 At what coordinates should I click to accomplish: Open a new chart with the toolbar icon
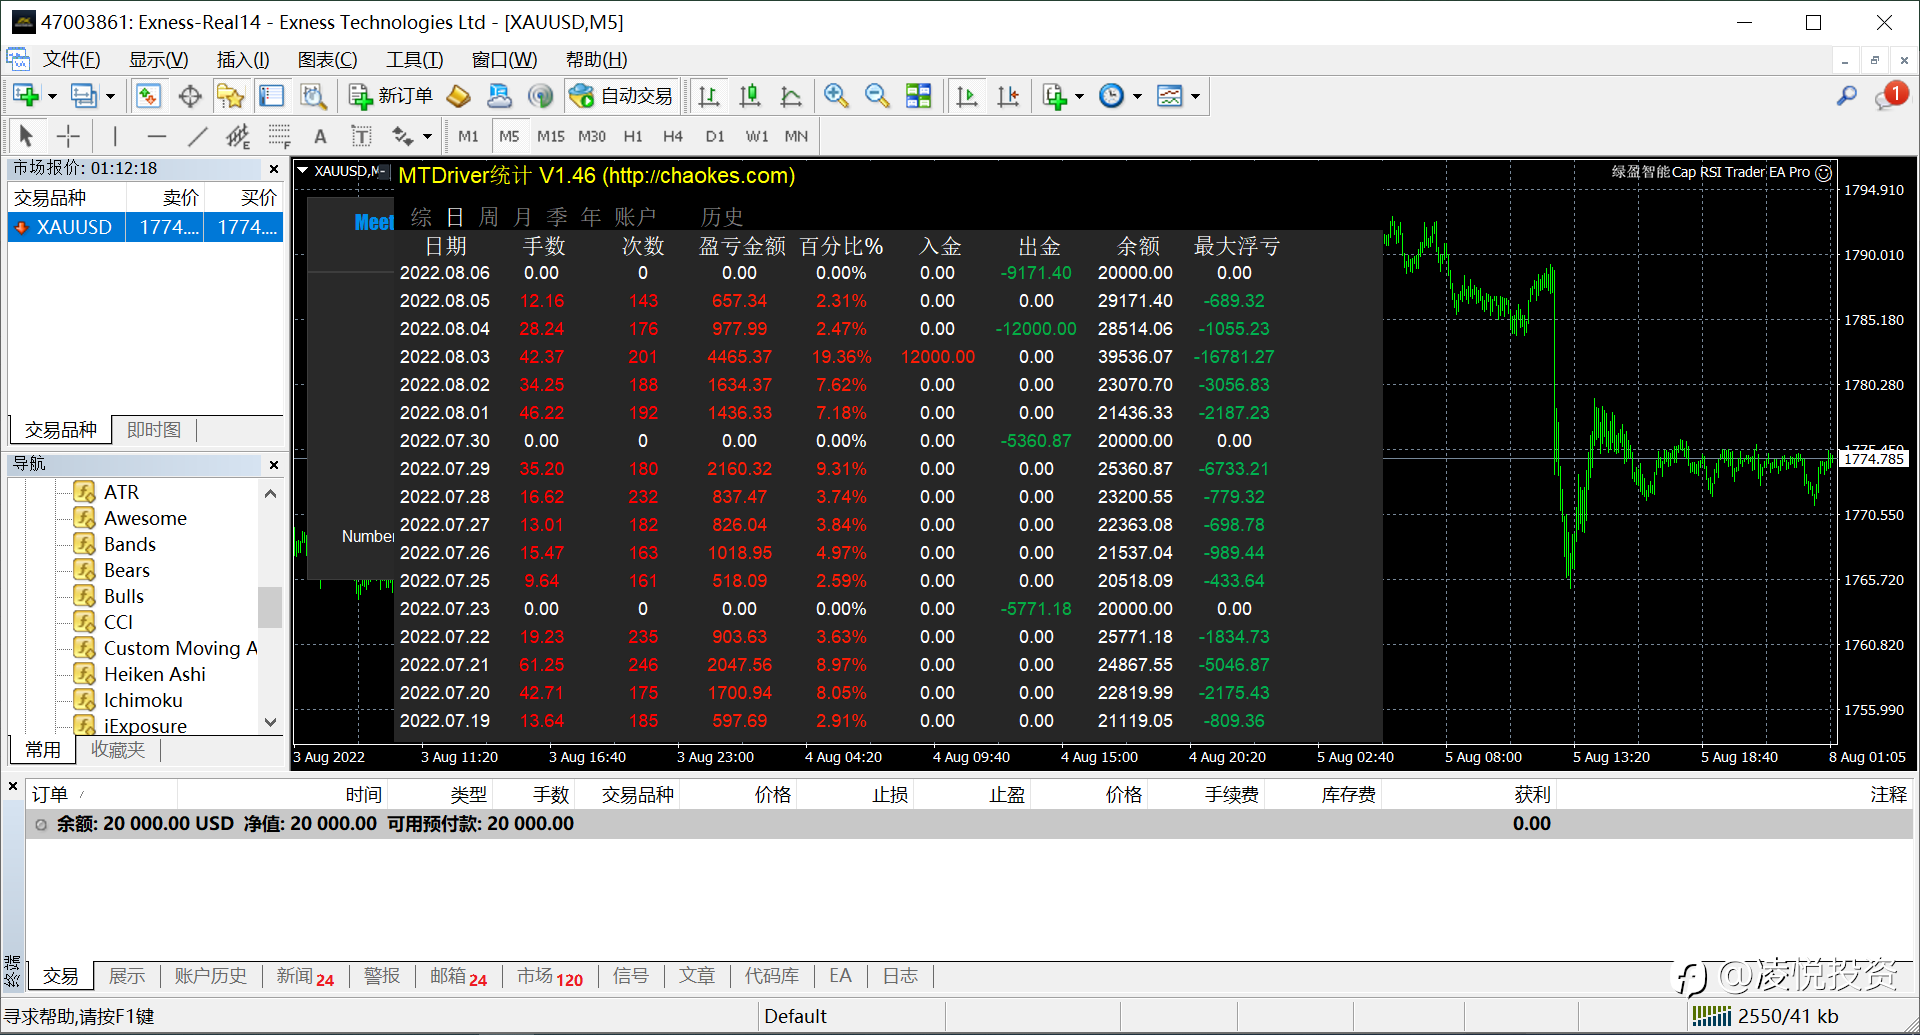(26, 96)
